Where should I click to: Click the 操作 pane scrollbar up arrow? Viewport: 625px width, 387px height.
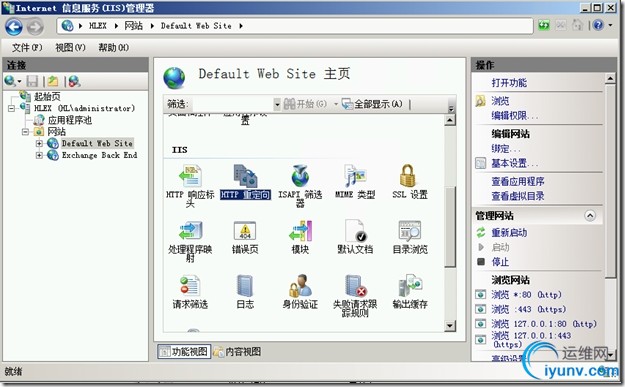pyautogui.click(x=610, y=79)
